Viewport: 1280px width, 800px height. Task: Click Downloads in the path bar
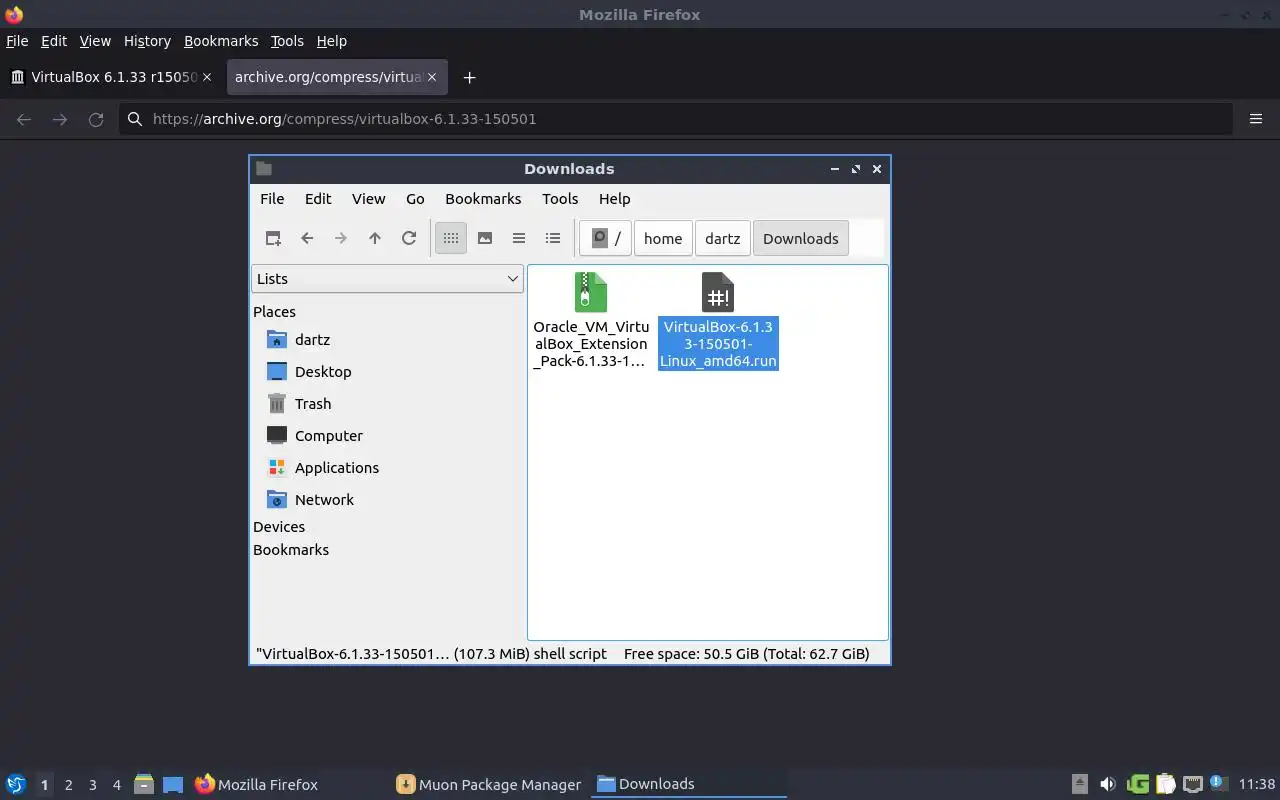[x=801, y=238]
